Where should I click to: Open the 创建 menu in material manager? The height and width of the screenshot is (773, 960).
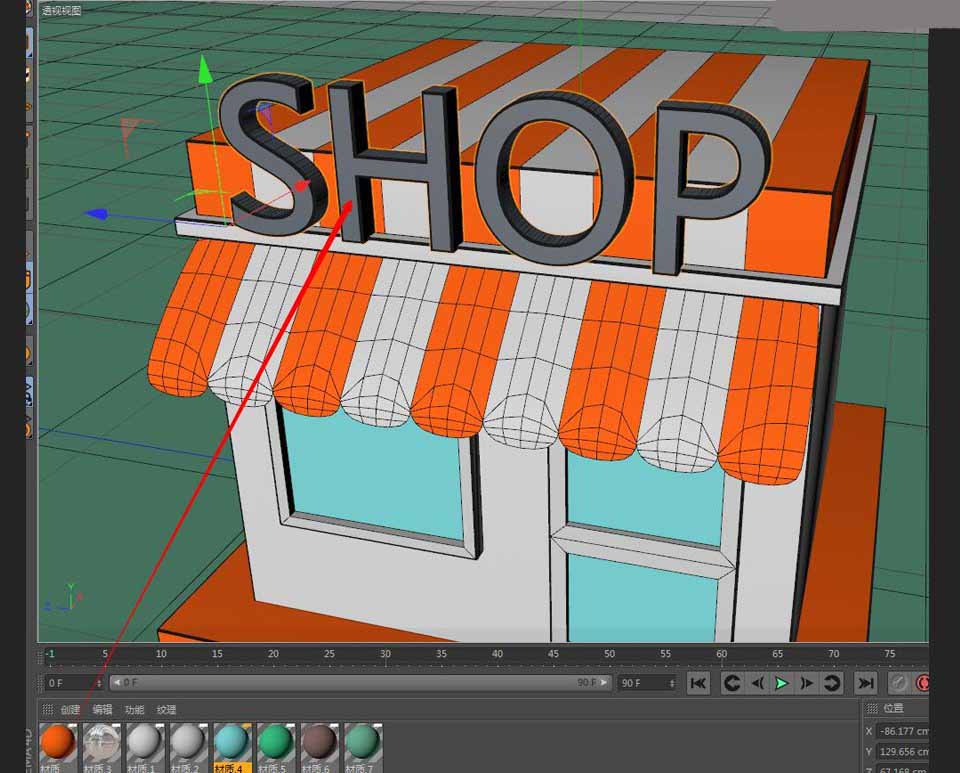click(70, 710)
